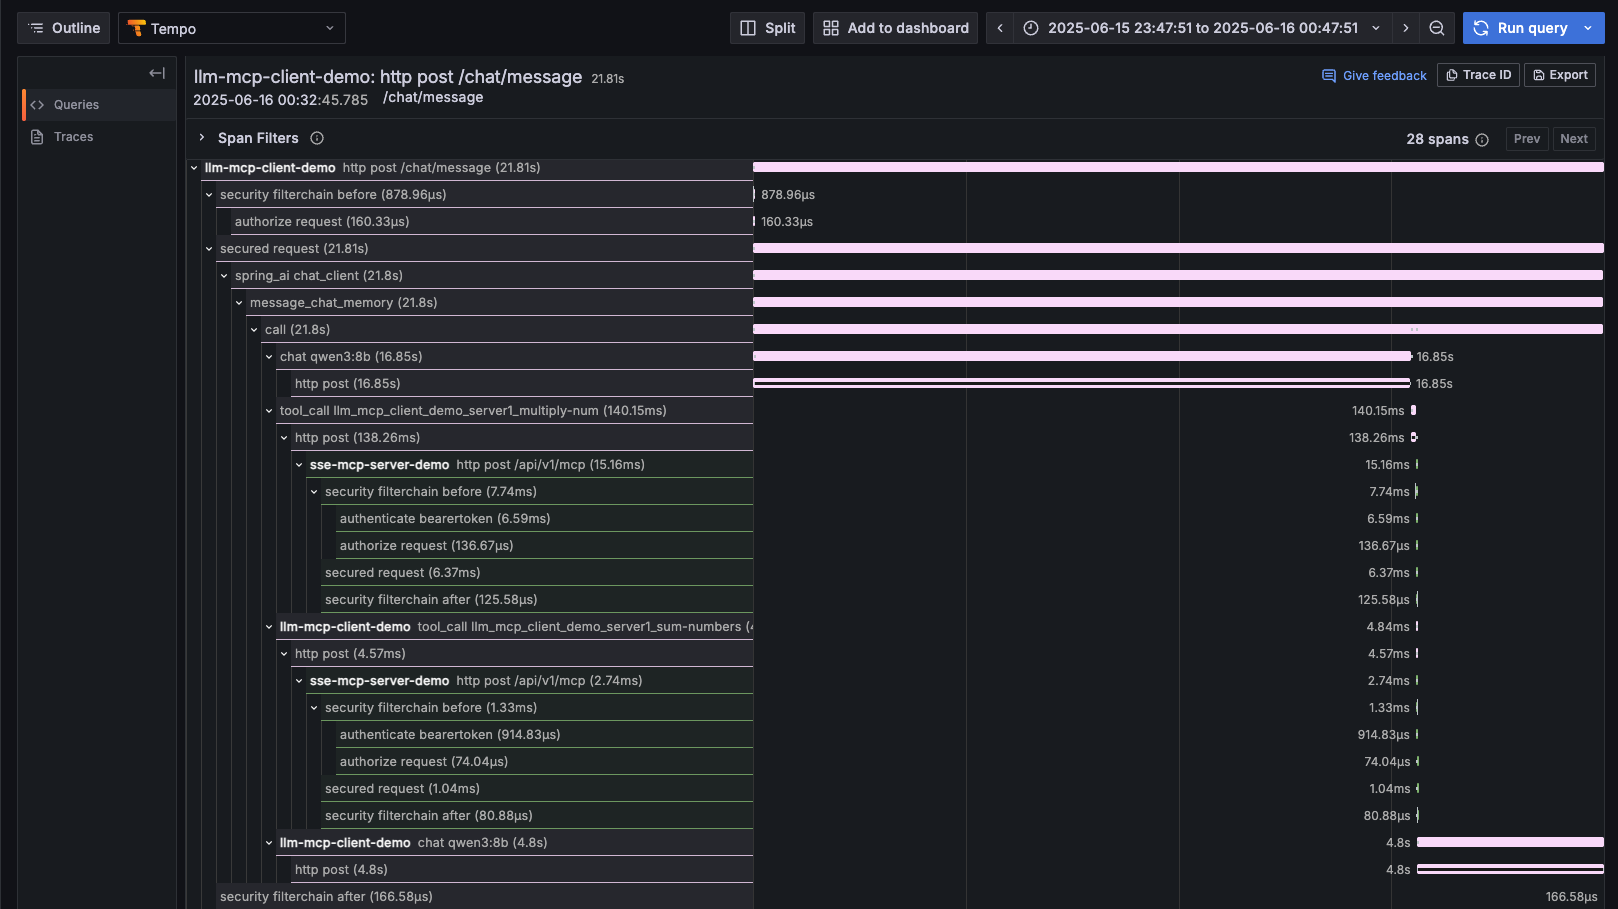Click the http post 16.85s timeline bar
The height and width of the screenshot is (909, 1618).
1081,383
